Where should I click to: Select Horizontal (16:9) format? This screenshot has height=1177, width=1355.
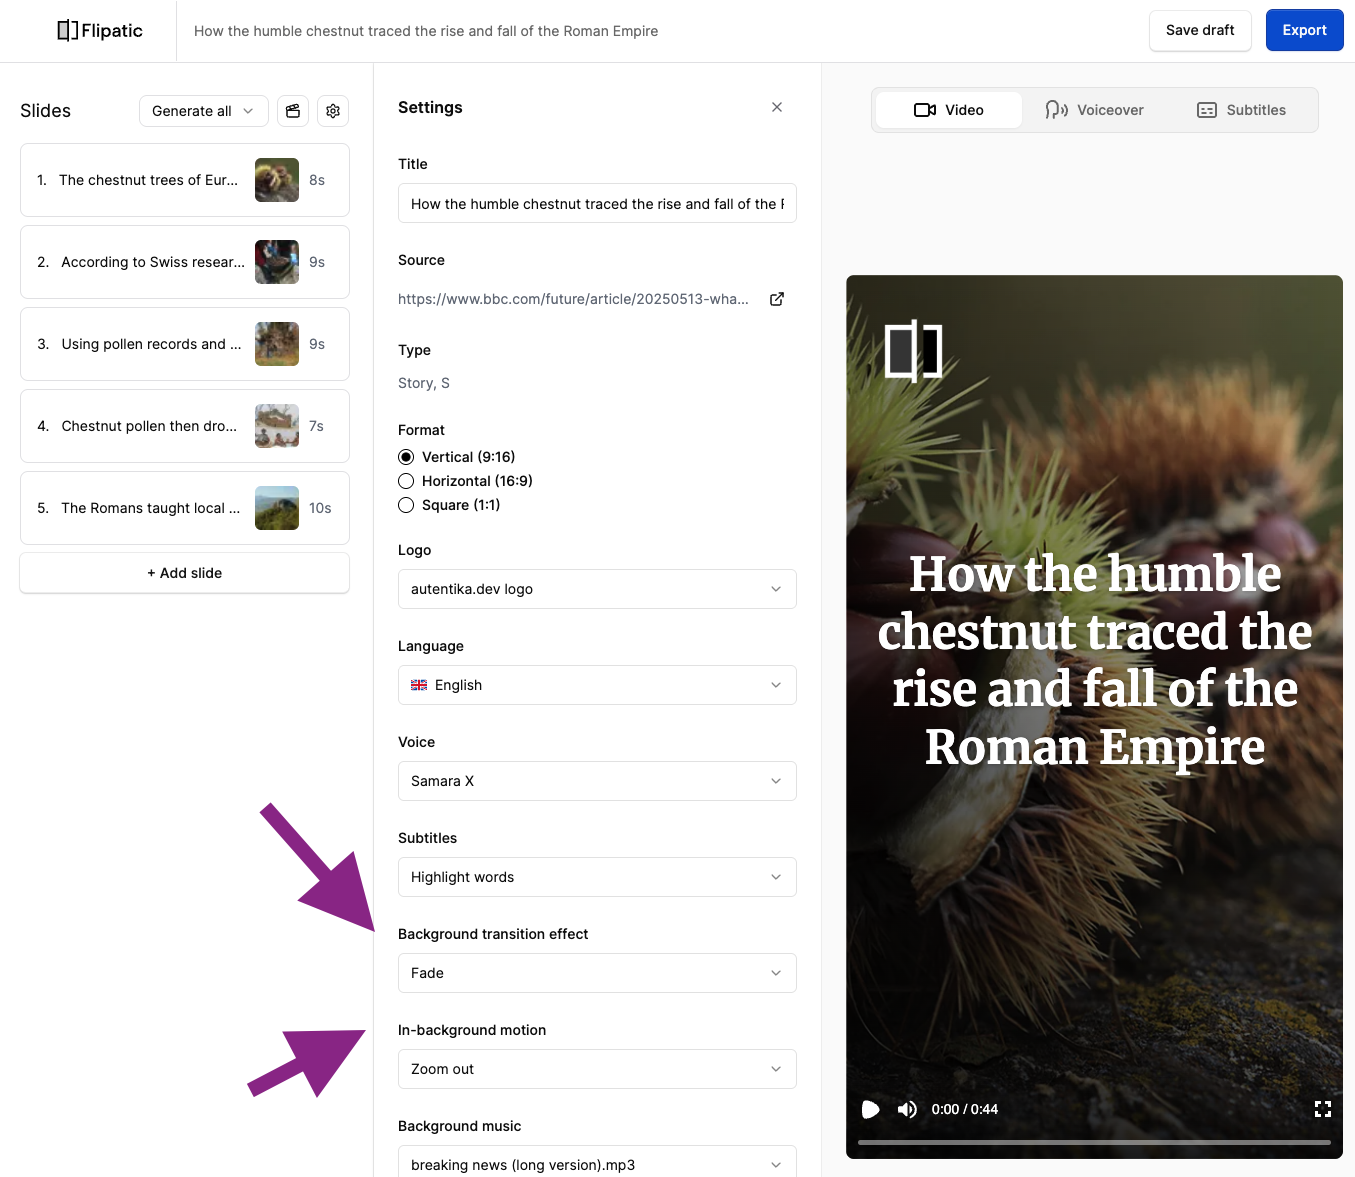406,481
